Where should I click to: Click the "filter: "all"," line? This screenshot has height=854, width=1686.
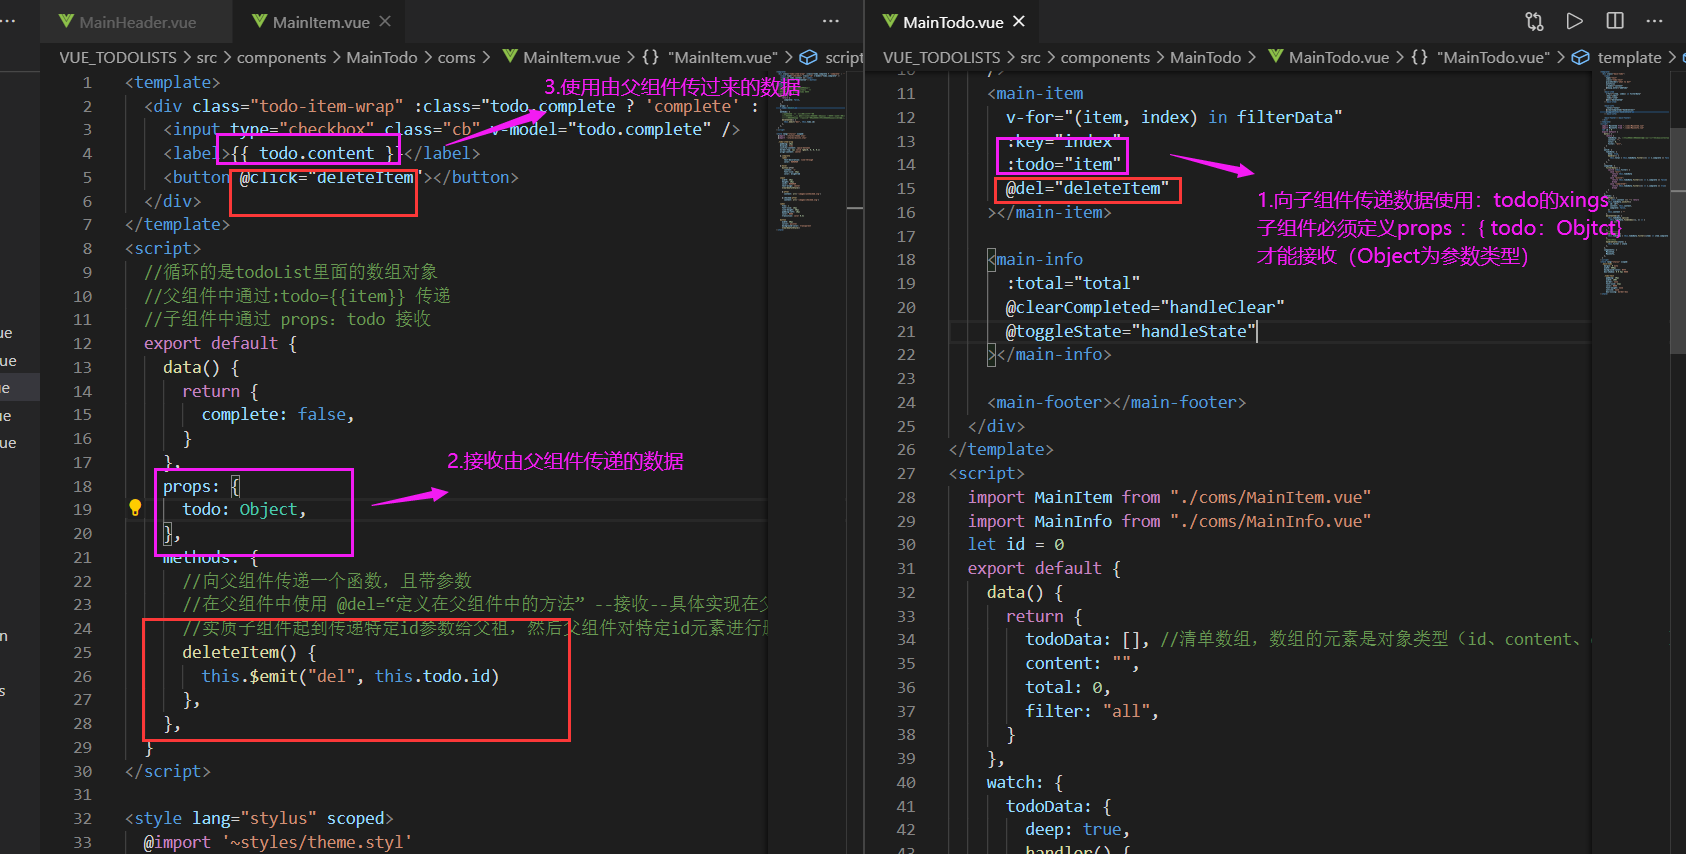pos(1092,711)
